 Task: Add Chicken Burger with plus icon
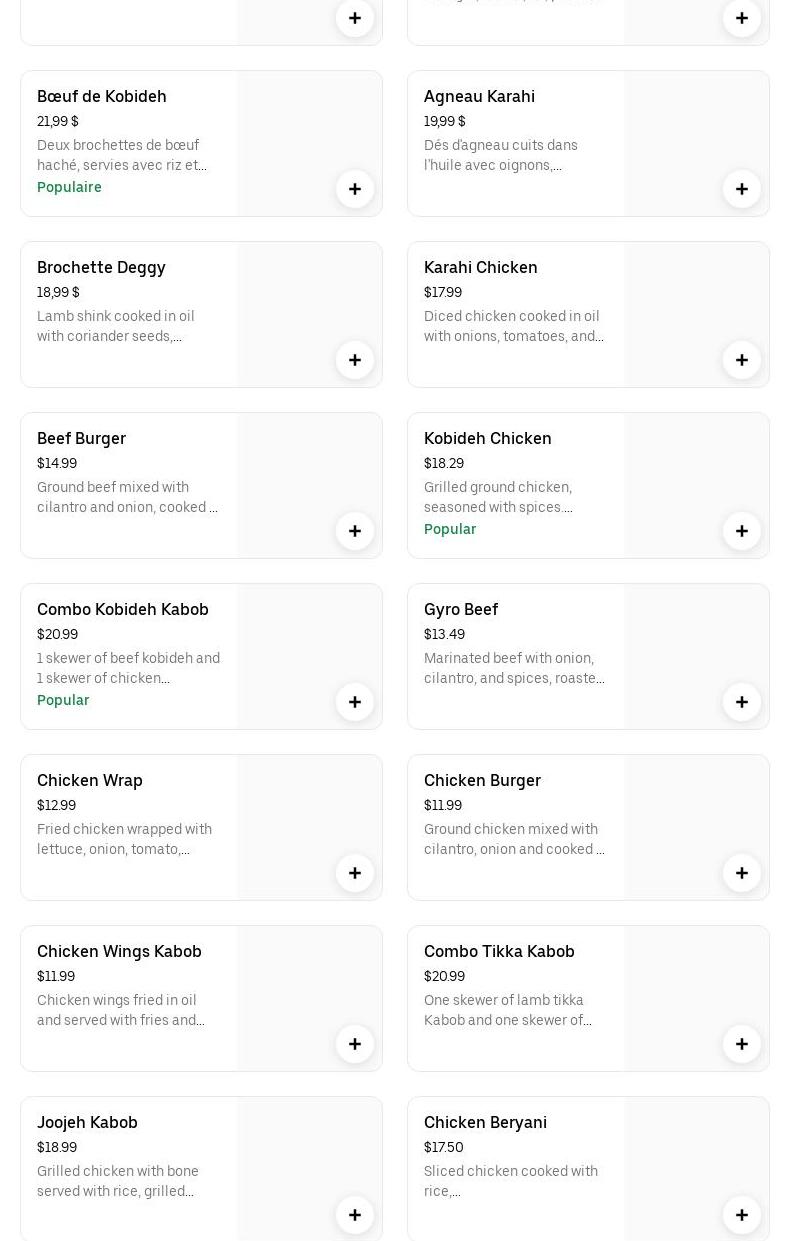pos(742,873)
